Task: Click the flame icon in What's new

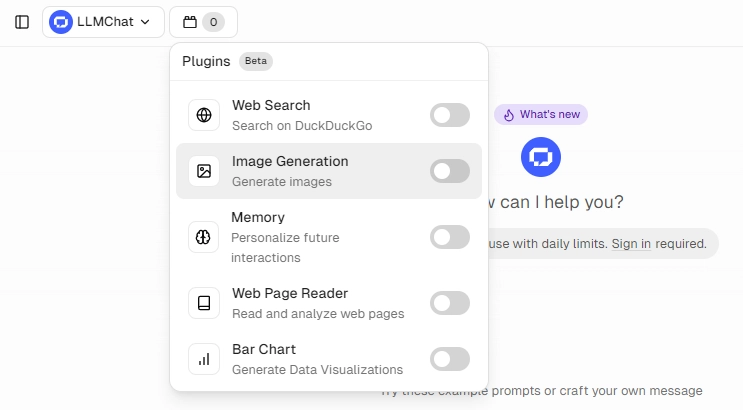Action: point(508,115)
